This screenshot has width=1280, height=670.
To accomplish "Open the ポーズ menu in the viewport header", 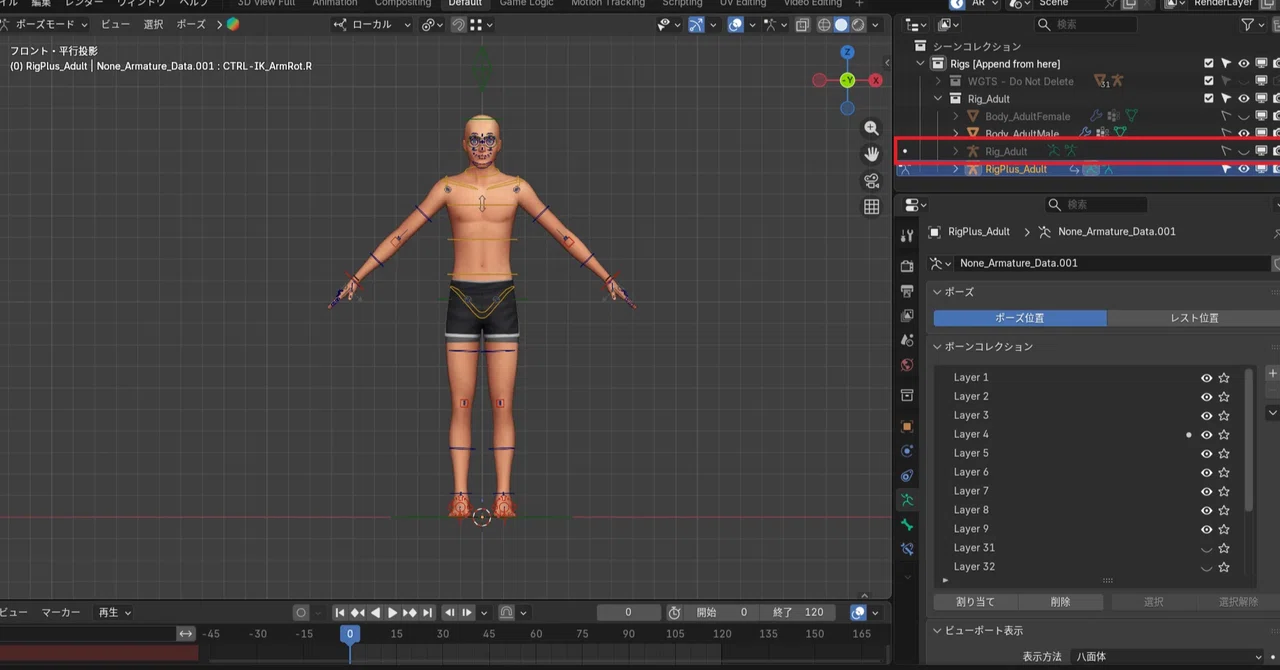I will pos(191,25).
